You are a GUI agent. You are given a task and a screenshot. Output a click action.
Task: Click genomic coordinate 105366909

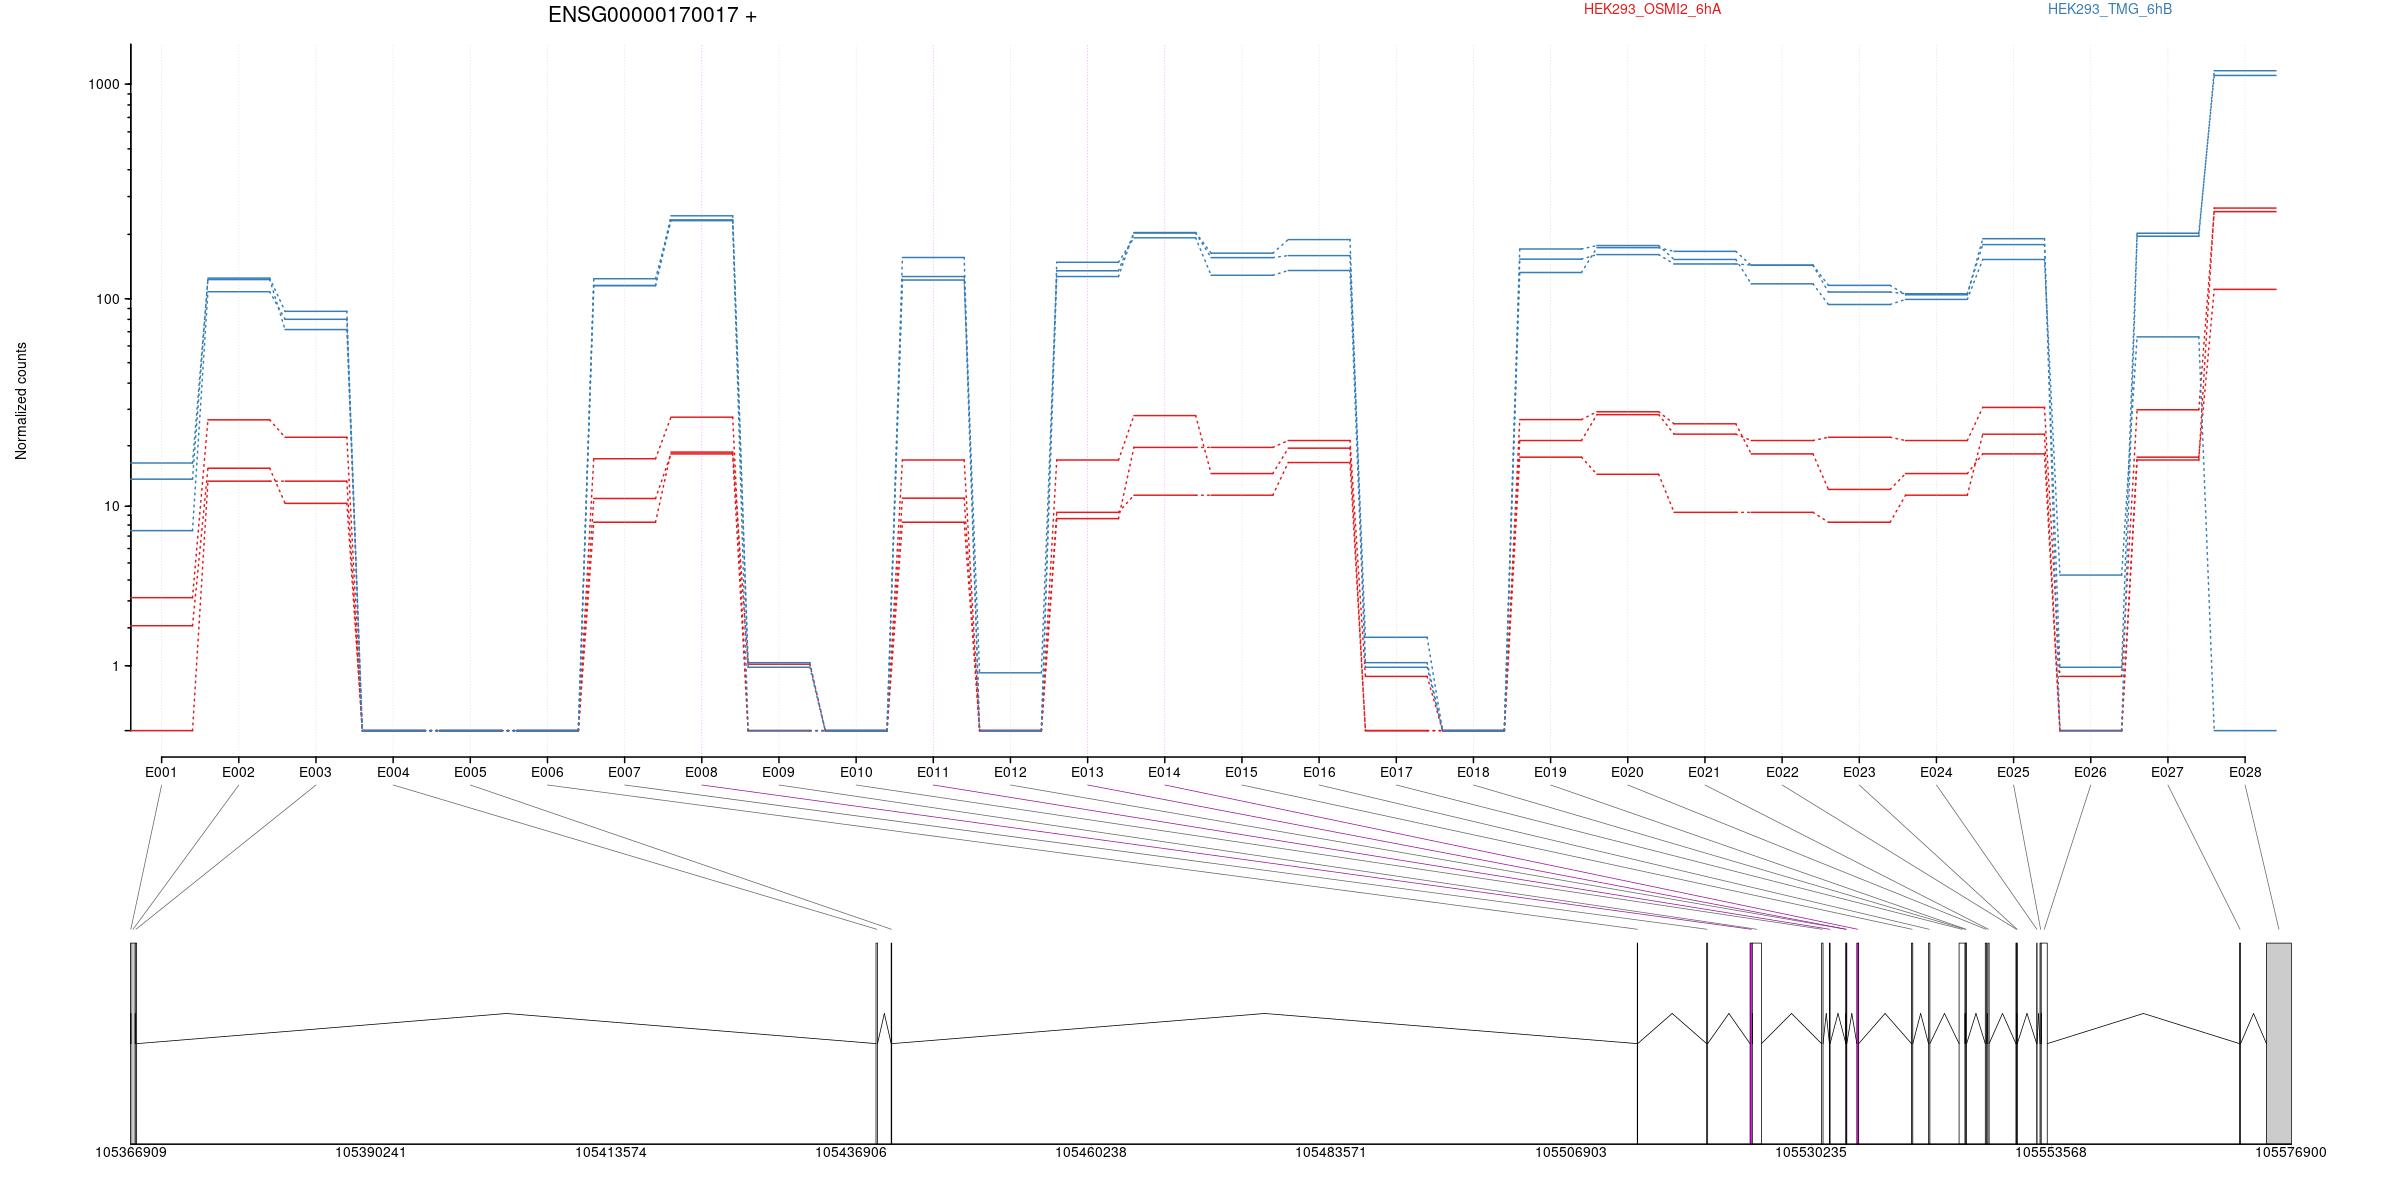(x=131, y=1152)
